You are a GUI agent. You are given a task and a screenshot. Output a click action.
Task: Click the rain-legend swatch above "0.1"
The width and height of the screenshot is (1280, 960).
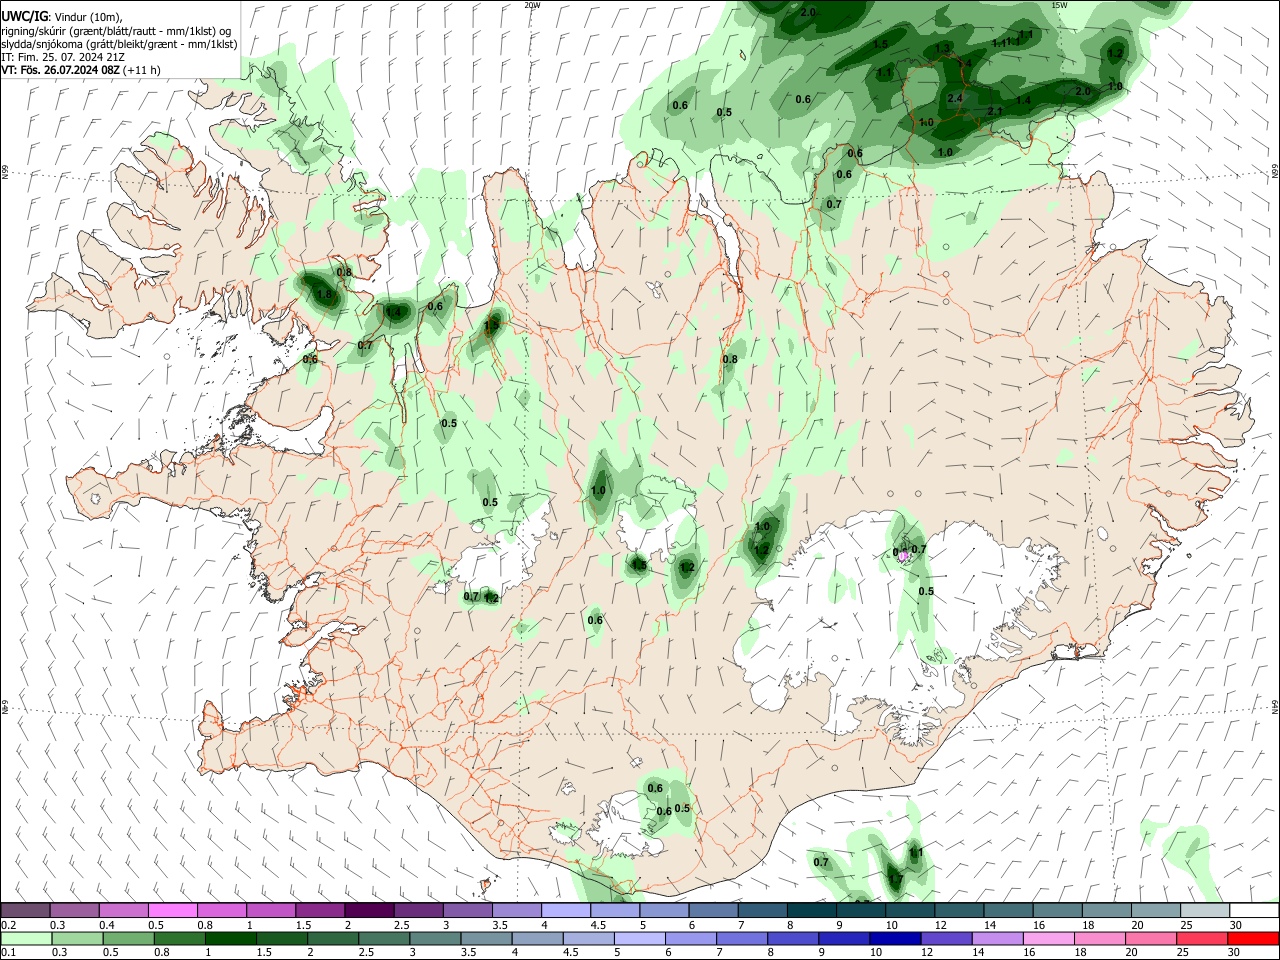(x=26, y=939)
